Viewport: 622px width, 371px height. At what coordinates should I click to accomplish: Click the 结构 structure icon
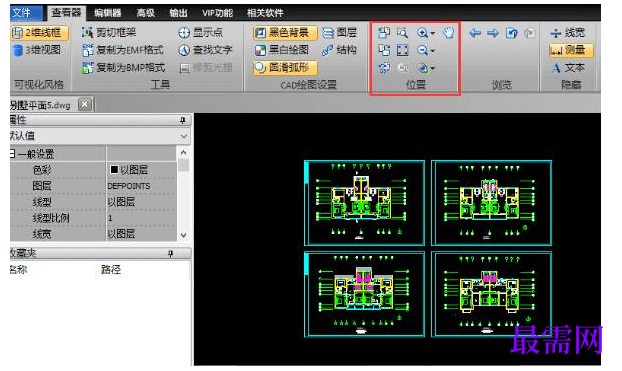(x=328, y=50)
